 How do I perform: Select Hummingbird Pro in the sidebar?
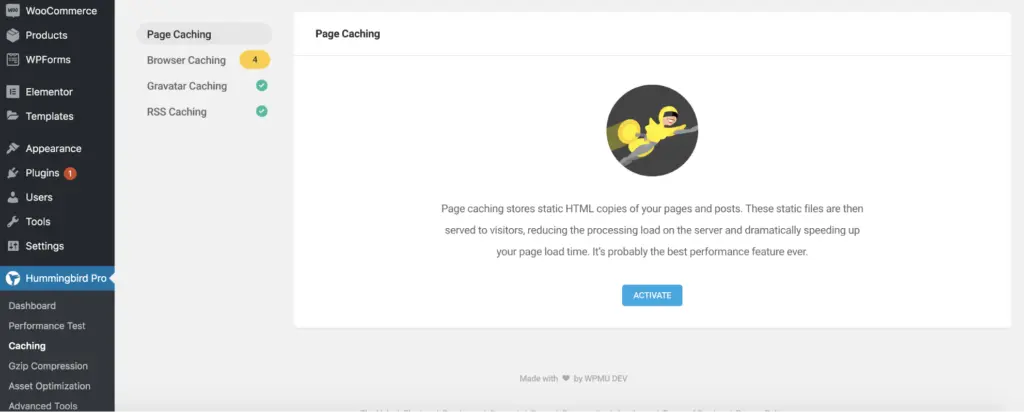click(x=57, y=279)
